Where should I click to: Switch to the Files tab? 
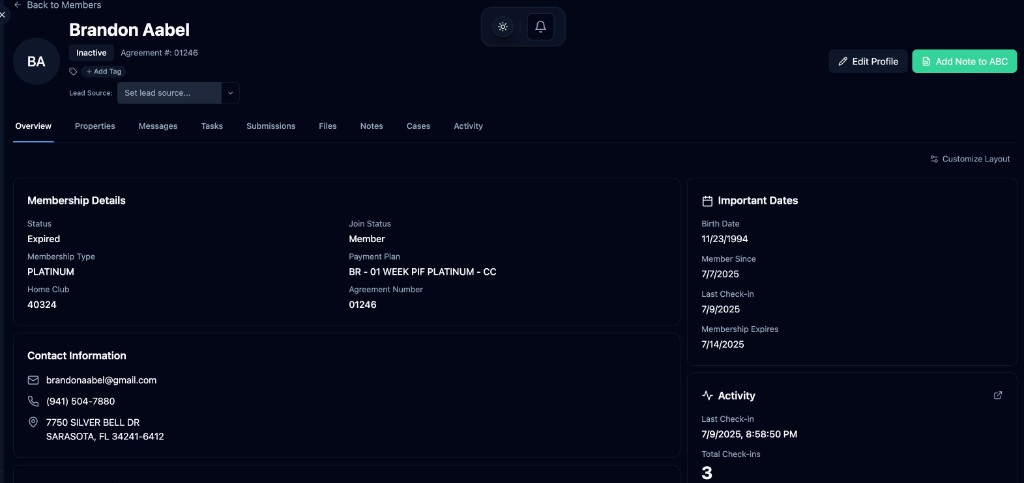(x=328, y=126)
